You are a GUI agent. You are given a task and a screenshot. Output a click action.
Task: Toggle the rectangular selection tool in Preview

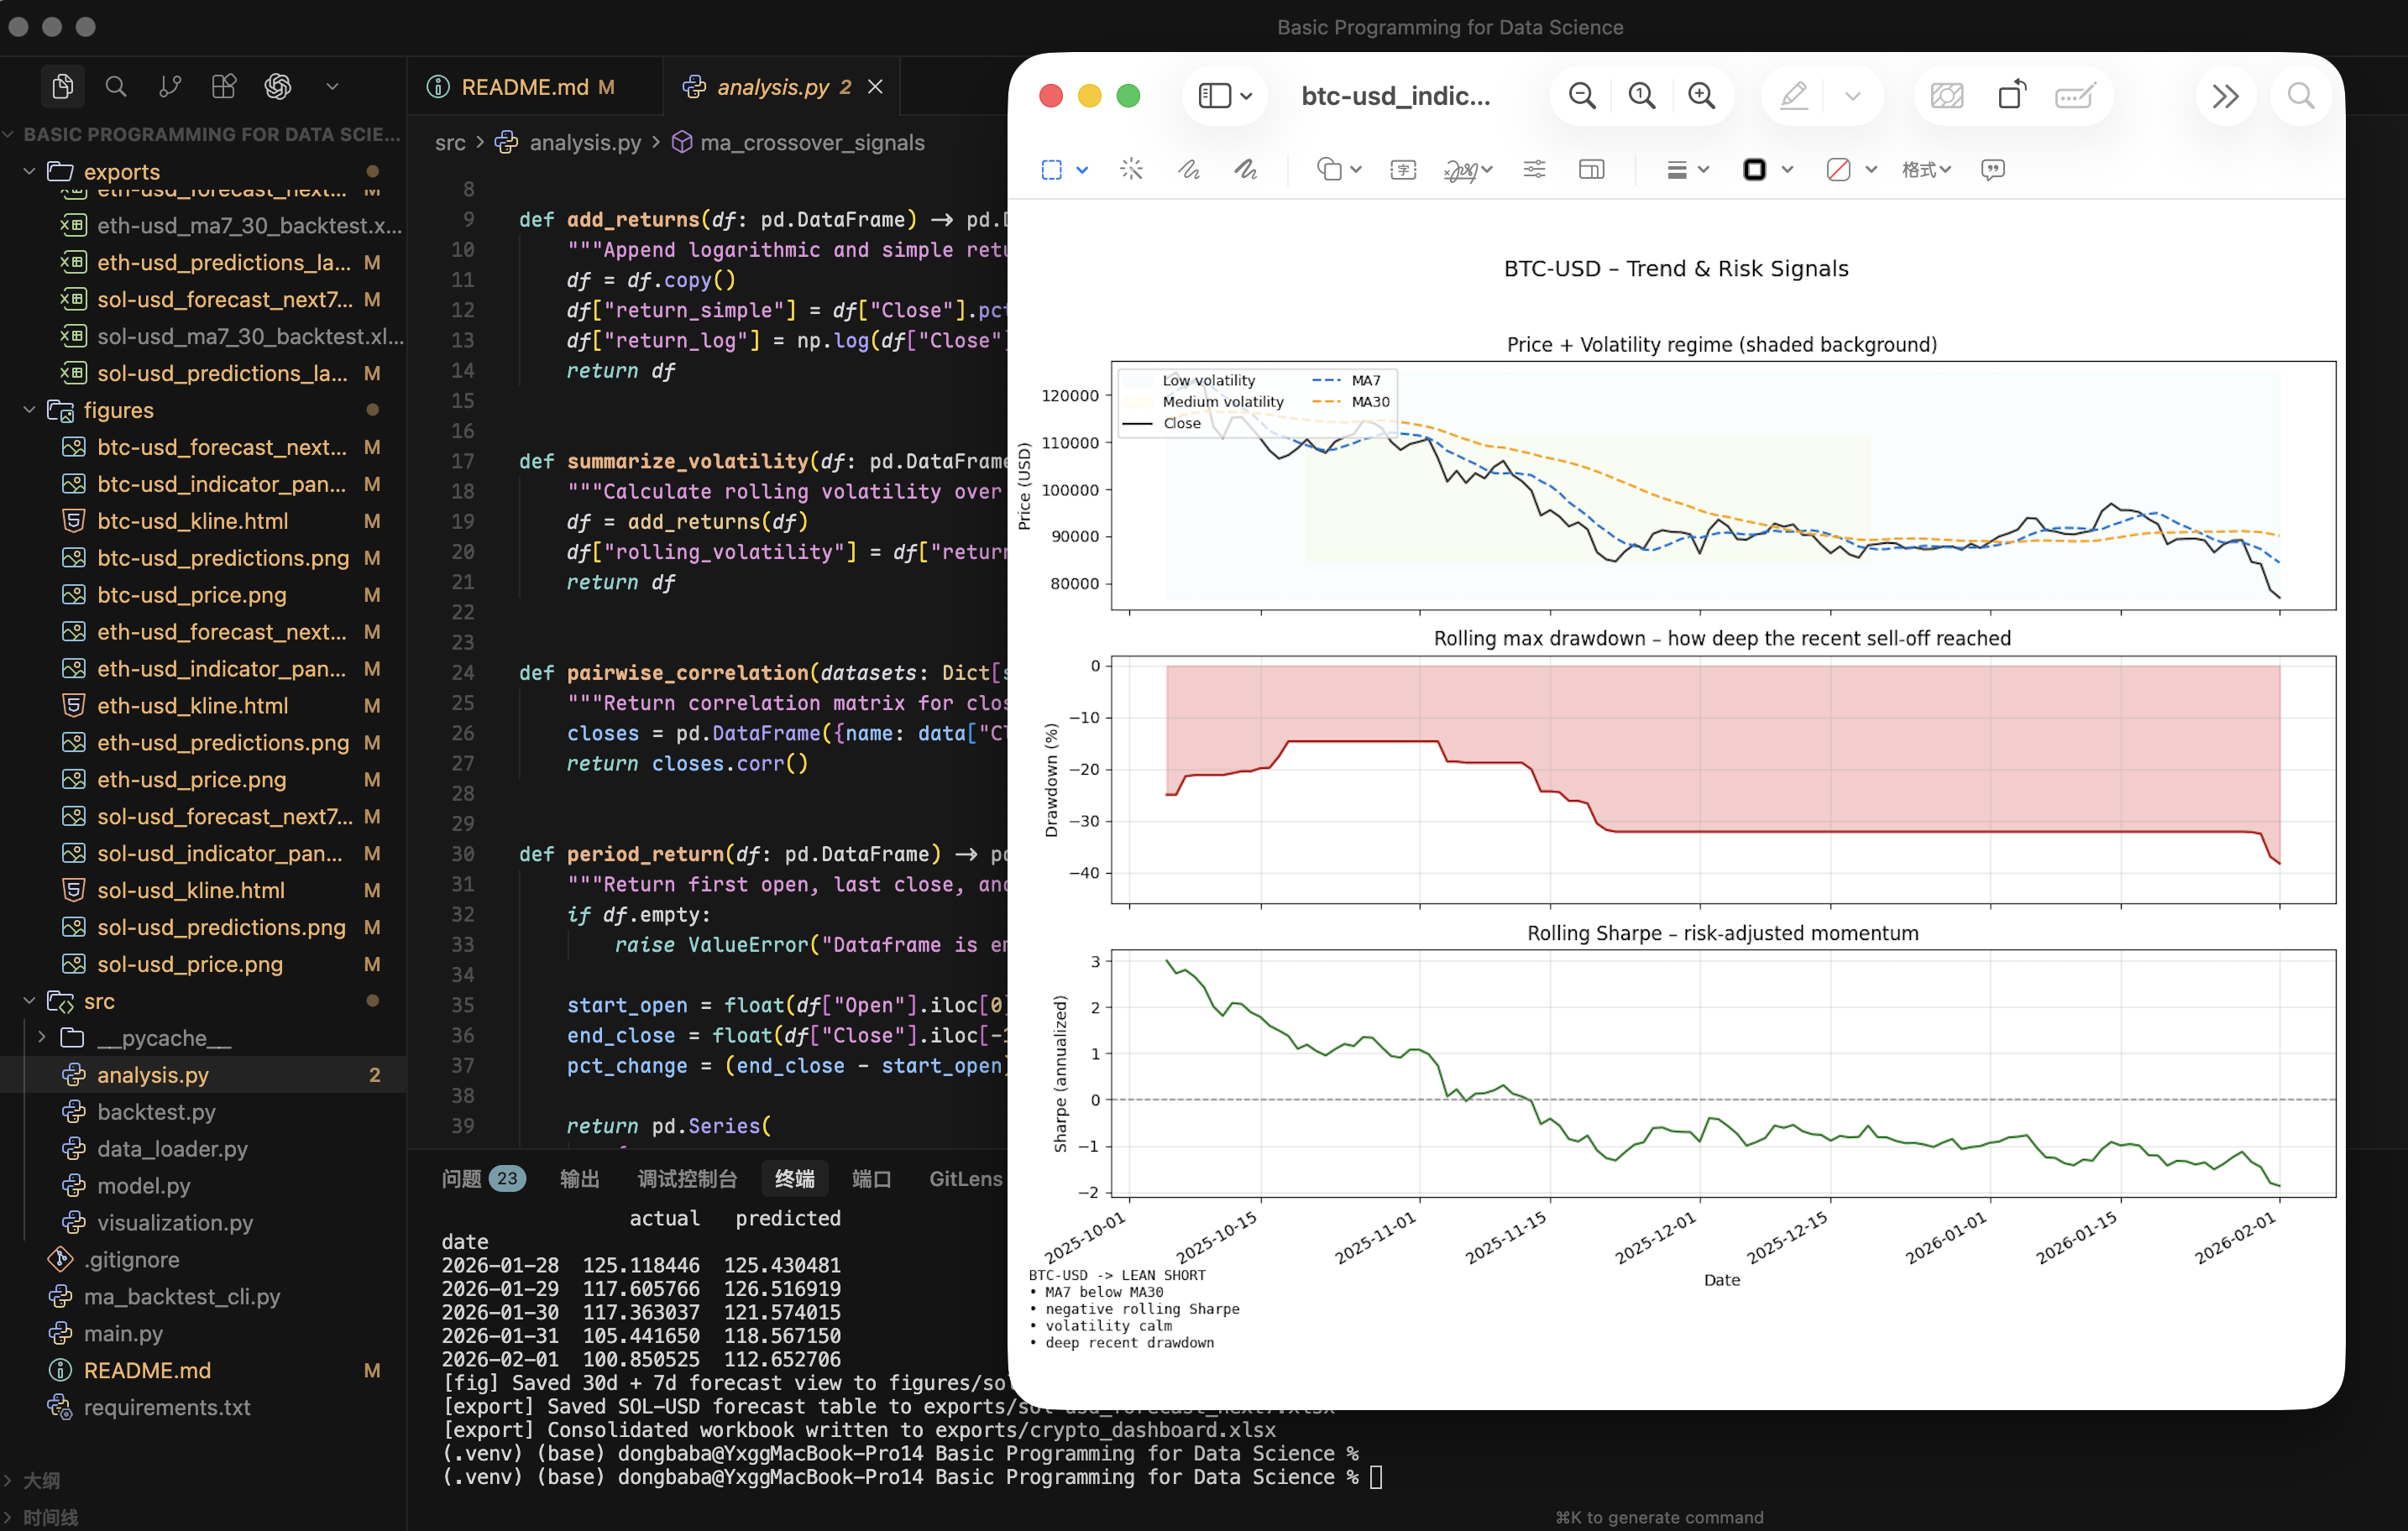pos(1053,170)
